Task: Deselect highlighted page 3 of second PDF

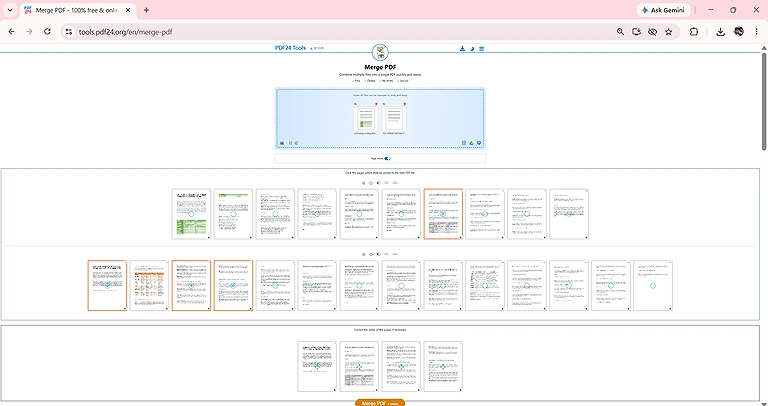Action: [192, 286]
